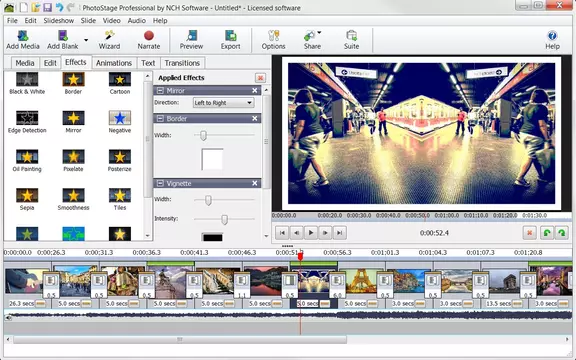Play the slideshow preview
This screenshot has width=576, height=360.
point(311,233)
